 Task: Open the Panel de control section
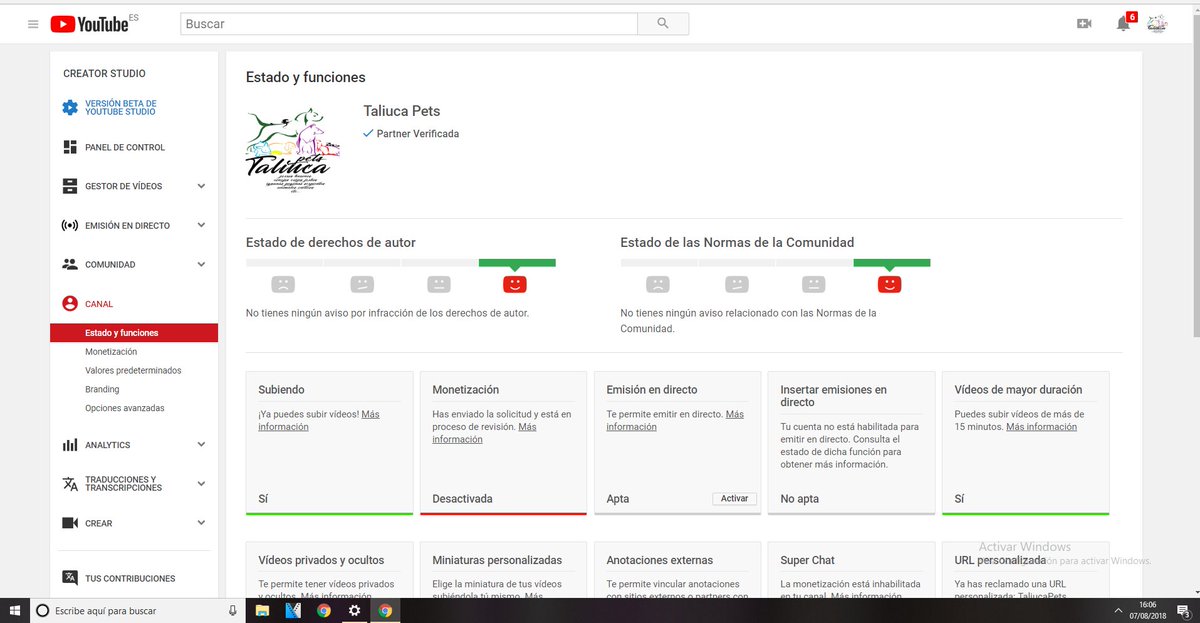[x=125, y=147]
